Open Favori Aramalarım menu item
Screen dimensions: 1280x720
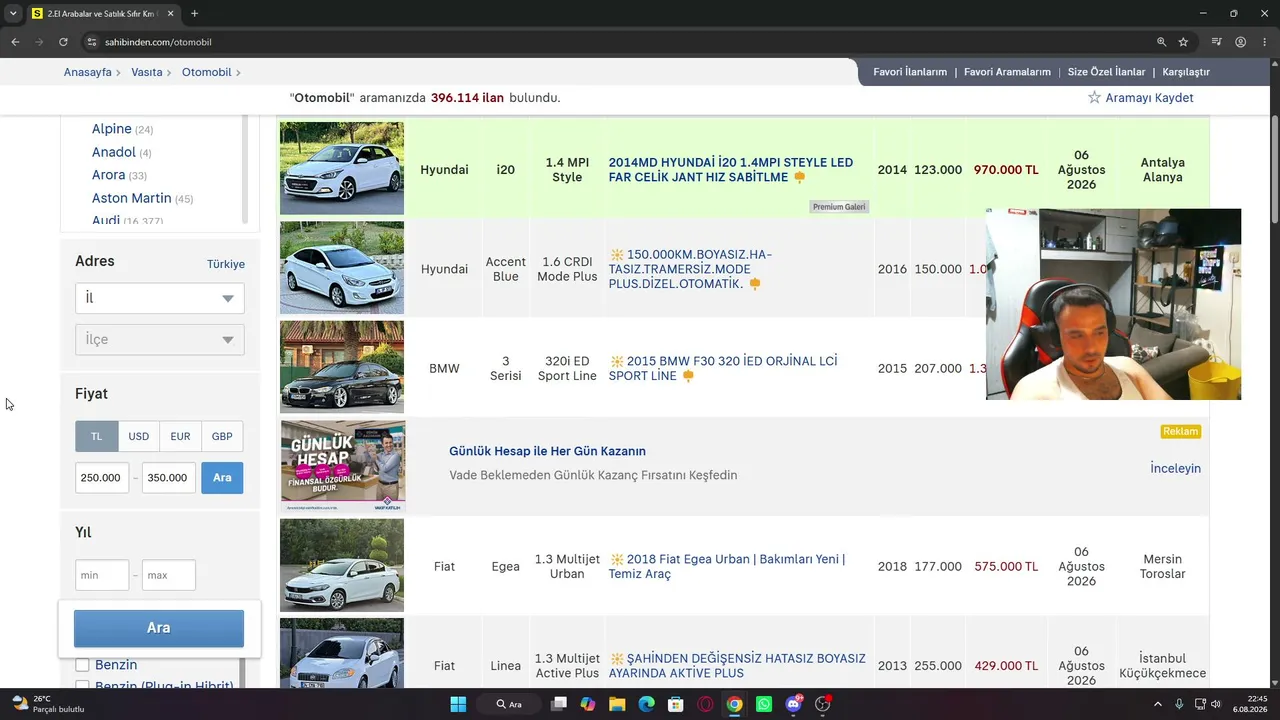[x=1007, y=72]
